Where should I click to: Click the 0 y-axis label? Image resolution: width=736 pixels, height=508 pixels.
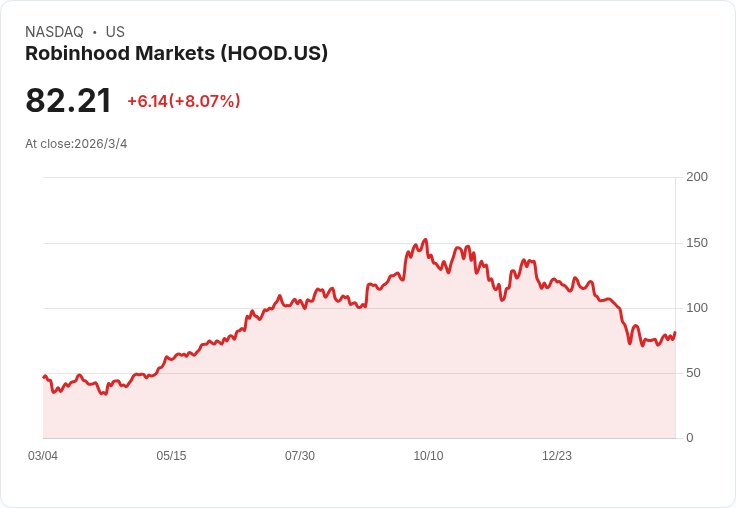[x=689, y=438]
